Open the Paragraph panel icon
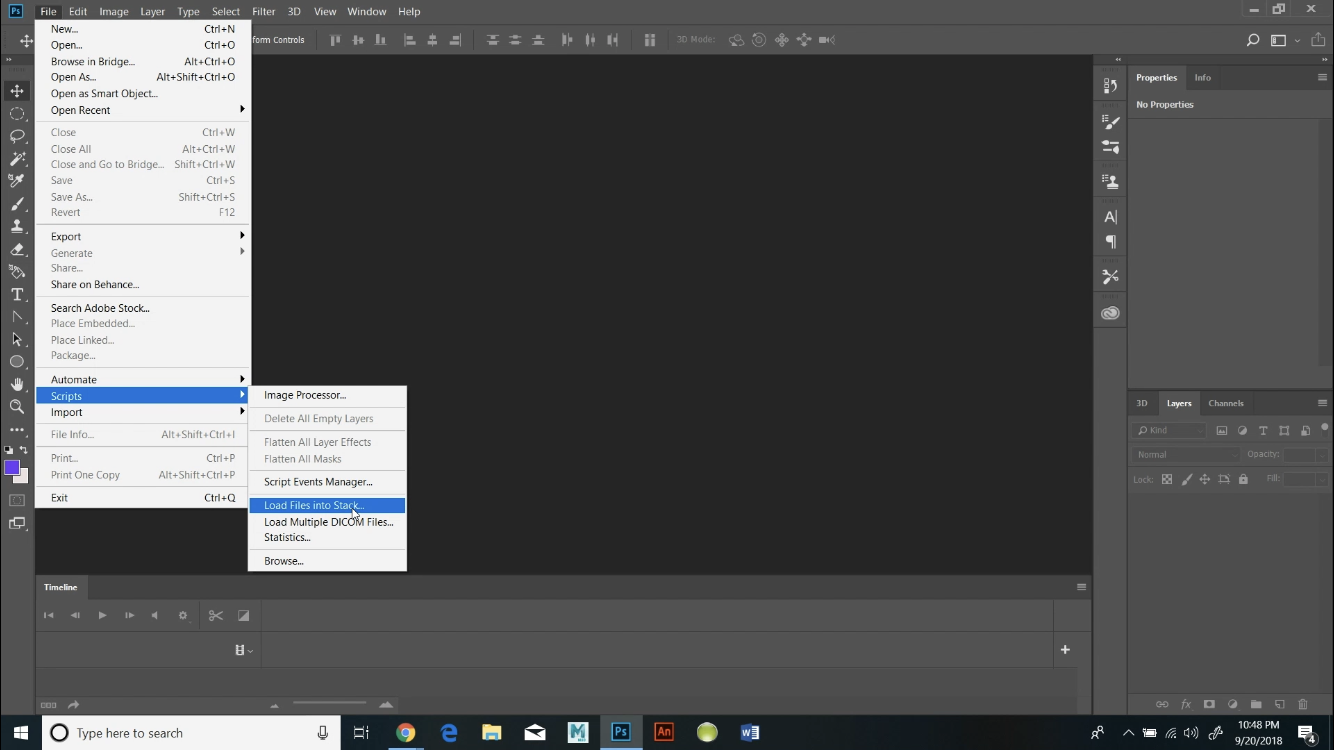The image size is (1334, 750). tap(1110, 242)
